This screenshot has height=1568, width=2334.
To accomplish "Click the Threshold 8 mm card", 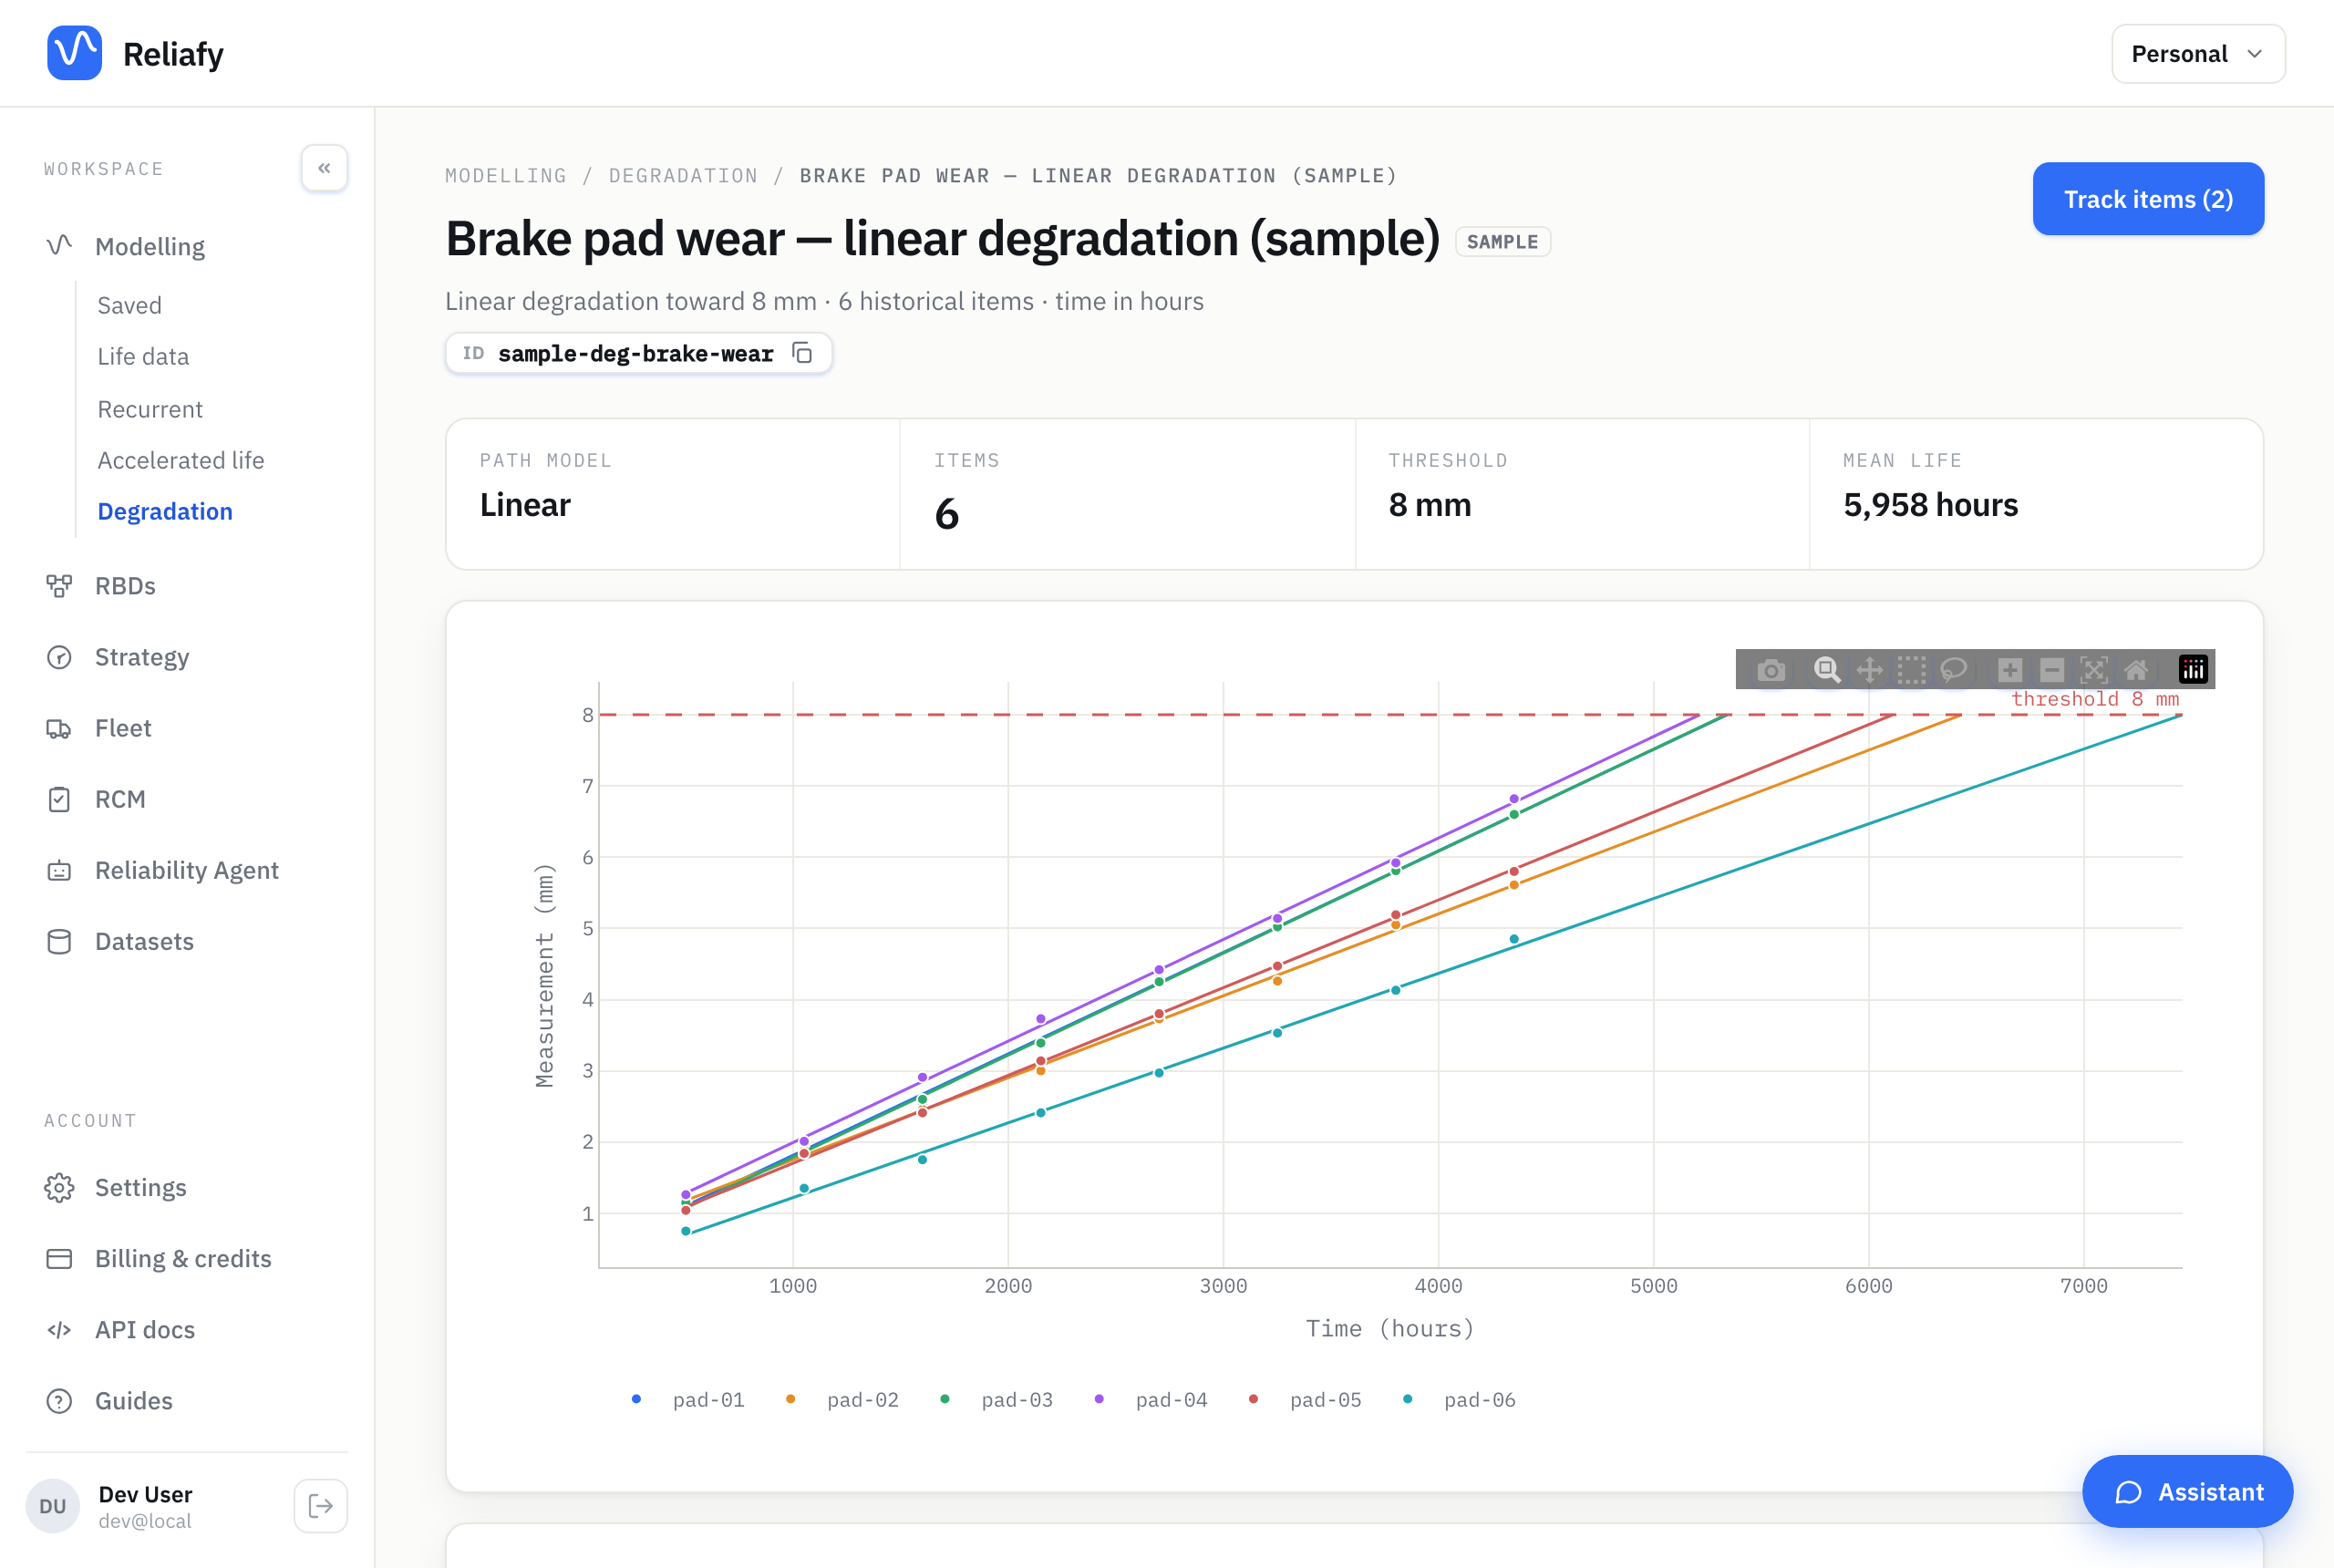I will pos(1581,494).
